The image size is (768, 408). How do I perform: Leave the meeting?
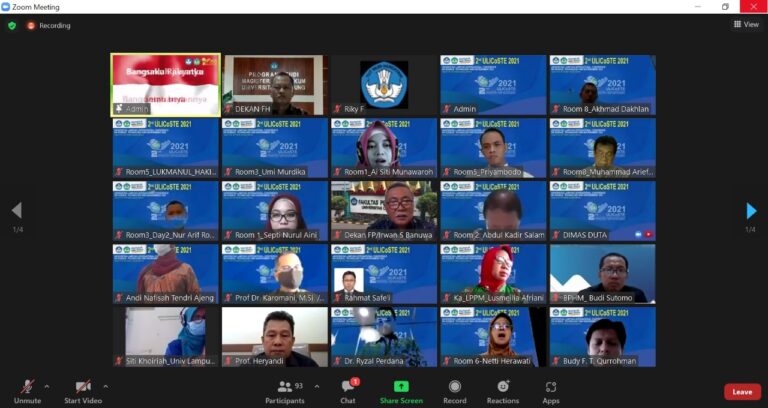coord(742,392)
